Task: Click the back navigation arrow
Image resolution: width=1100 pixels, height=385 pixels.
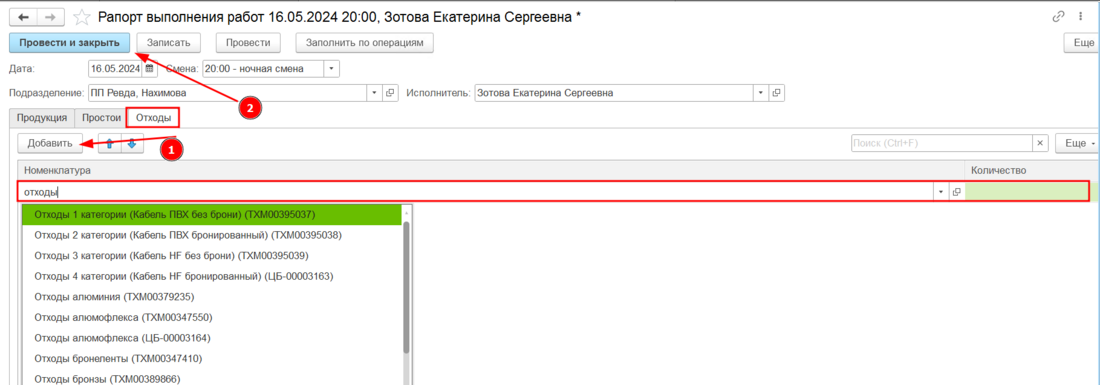Action: pyautogui.click(x=23, y=16)
